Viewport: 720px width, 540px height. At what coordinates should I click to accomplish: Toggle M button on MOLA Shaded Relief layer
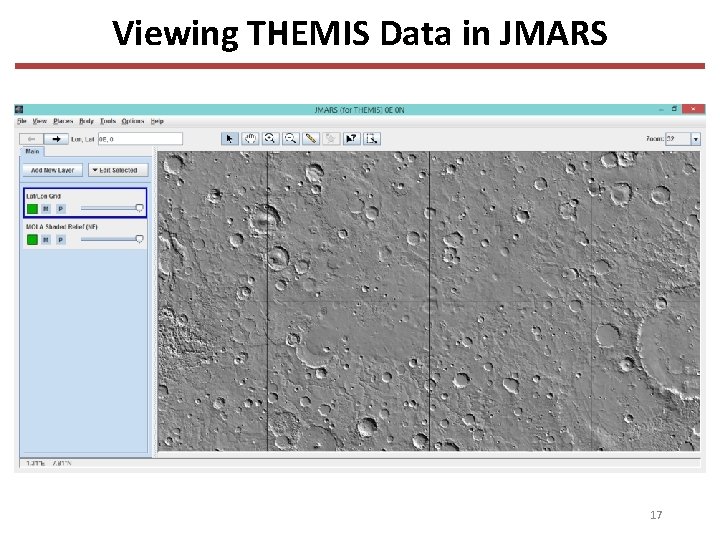pyautogui.click(x=46, y=240)
